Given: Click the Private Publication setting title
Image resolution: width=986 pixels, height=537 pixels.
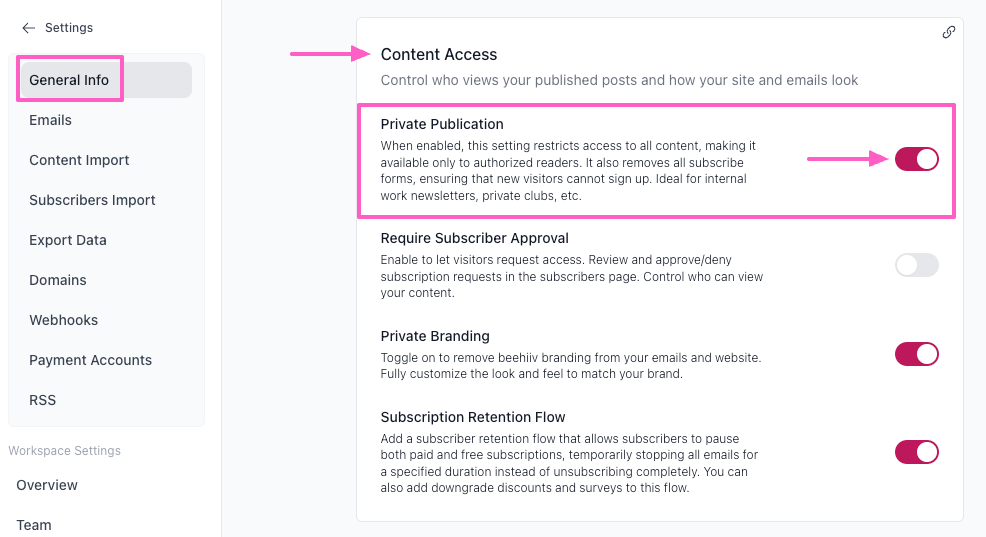Looking at the screenshot, I should [x=442, y=124].
